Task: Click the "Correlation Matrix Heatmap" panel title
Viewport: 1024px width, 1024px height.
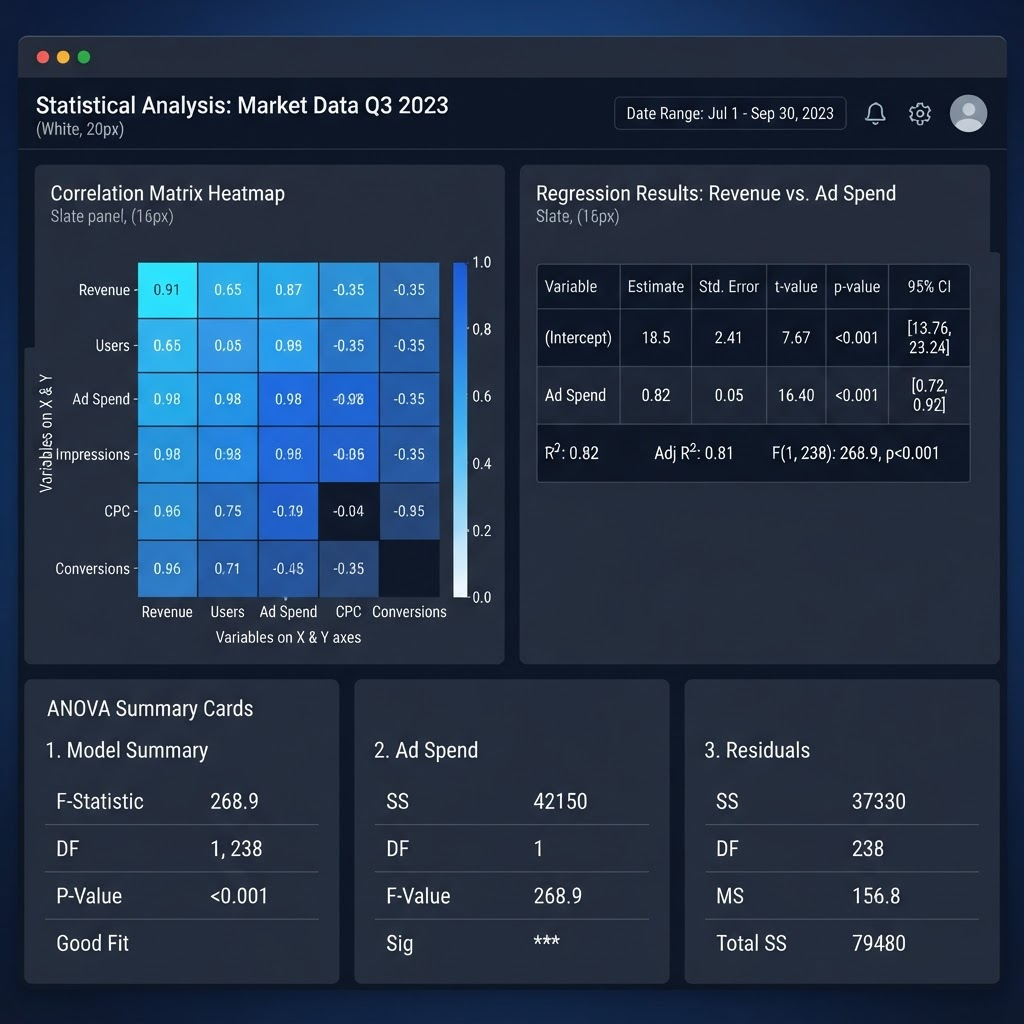Action: (x=168, y=193)
